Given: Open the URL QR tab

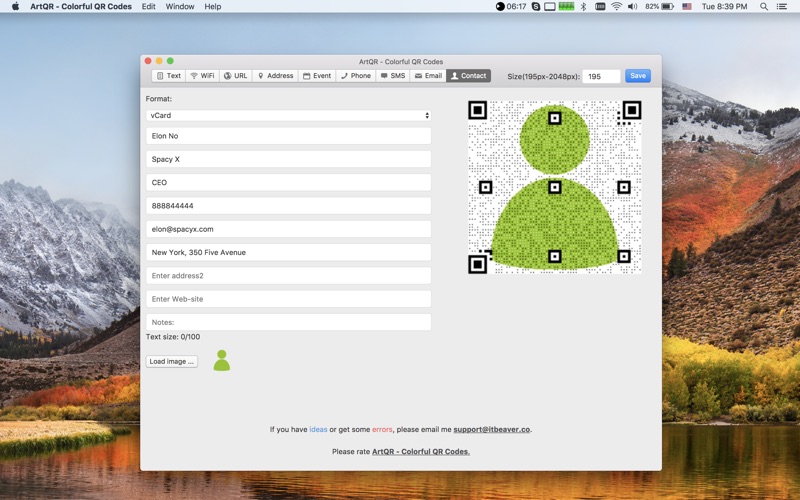Looking at the screenshot, I should 235,76.
